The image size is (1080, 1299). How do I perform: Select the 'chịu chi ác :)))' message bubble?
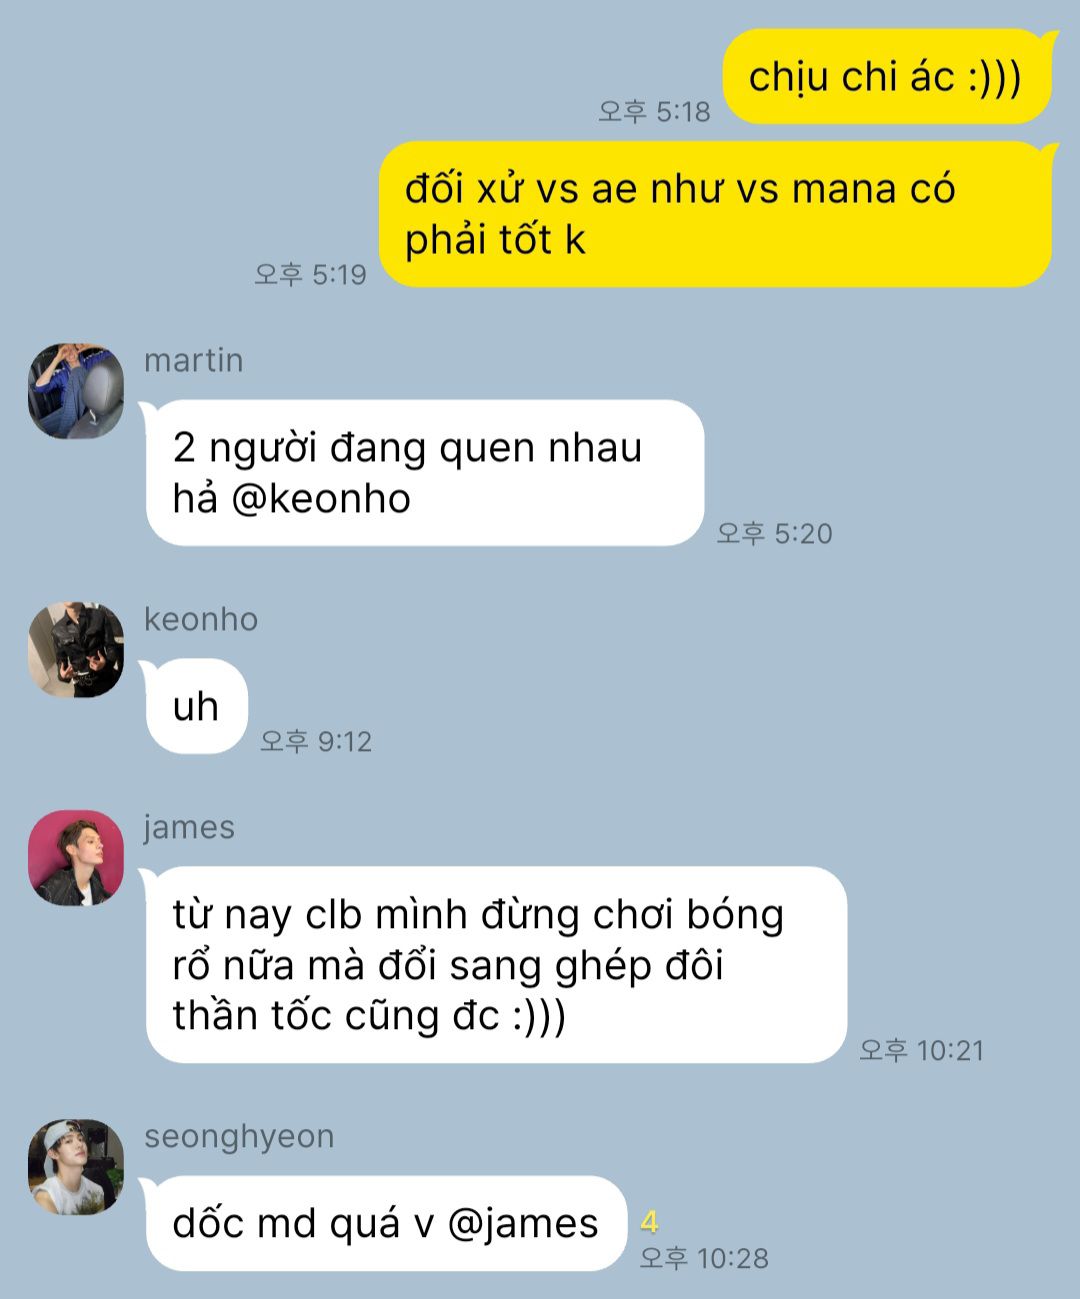(x=886, y=77)
